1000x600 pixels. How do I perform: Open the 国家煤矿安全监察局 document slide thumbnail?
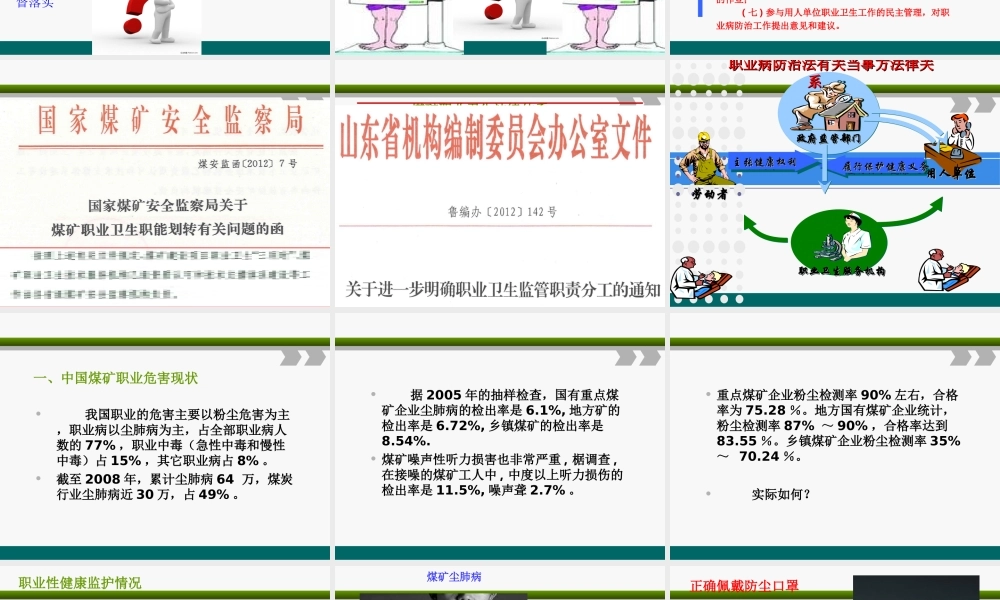pos(165,184)
